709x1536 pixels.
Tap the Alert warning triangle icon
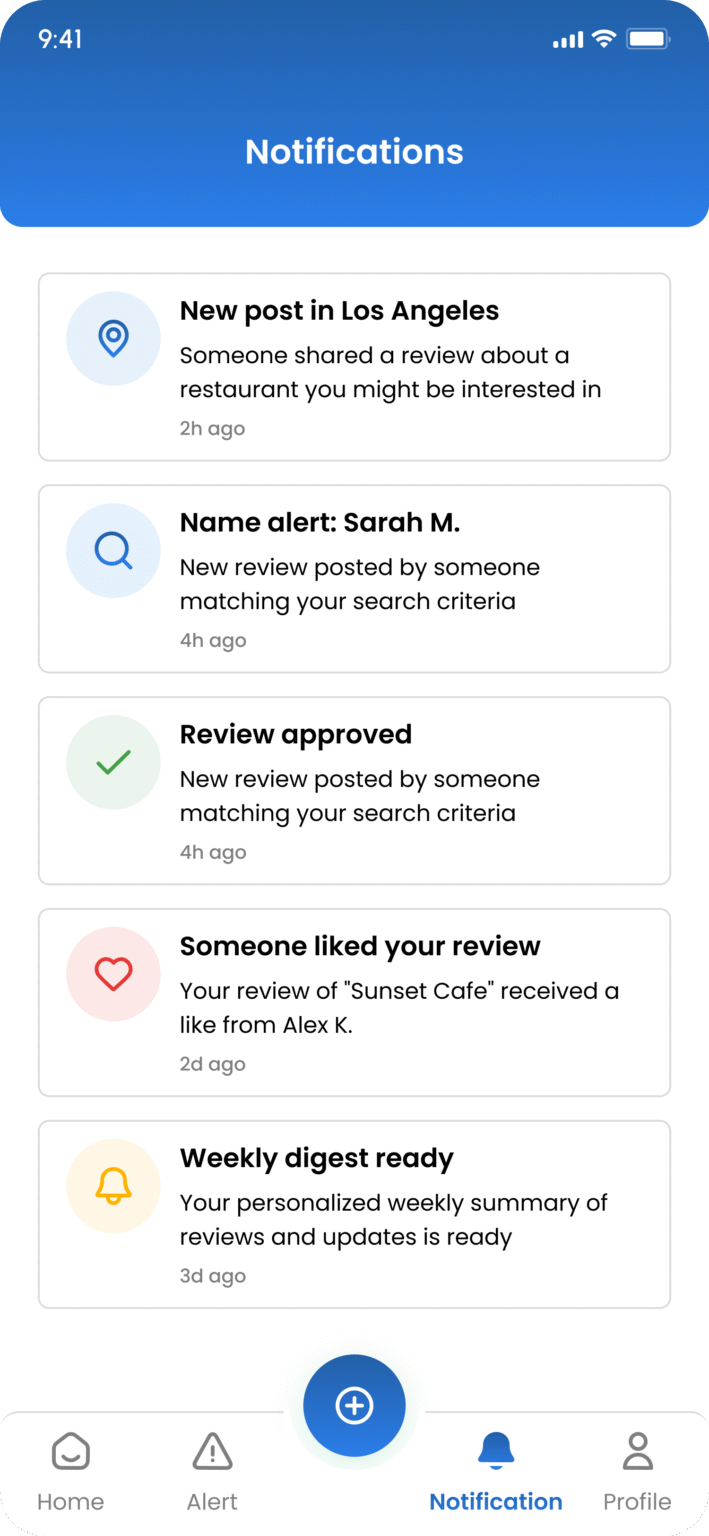[212, 1452]
